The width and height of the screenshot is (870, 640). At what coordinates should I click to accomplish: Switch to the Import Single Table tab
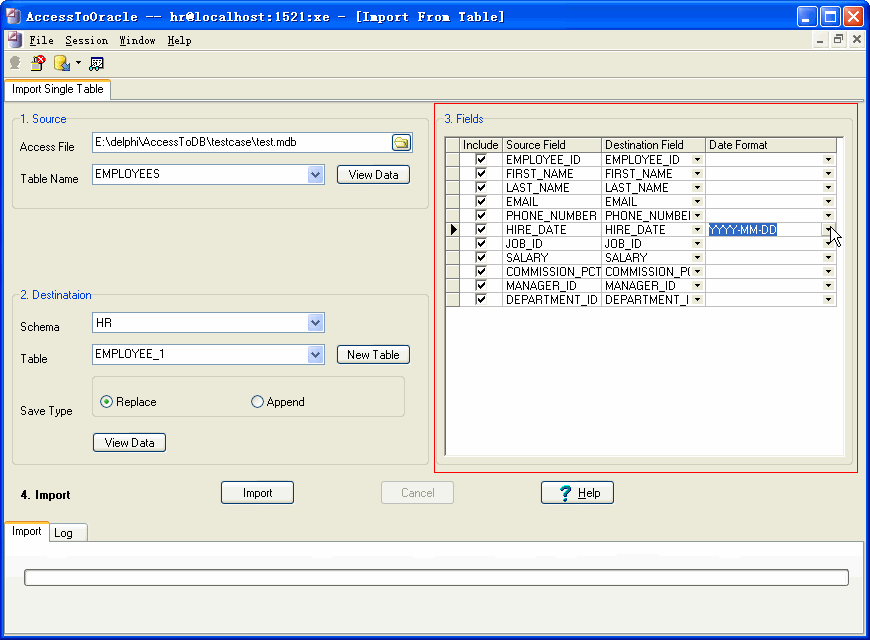tap(58, 89)
